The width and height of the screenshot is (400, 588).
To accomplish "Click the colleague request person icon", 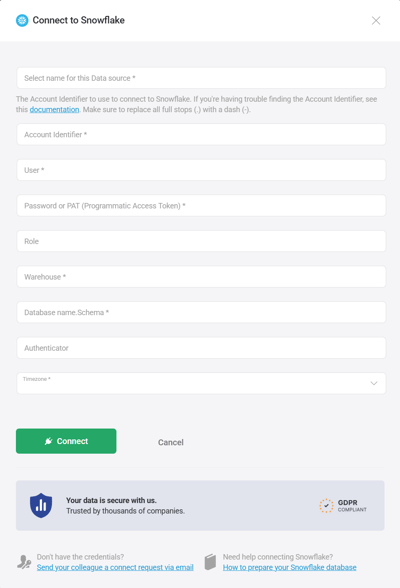I will [x=24, y=562].
